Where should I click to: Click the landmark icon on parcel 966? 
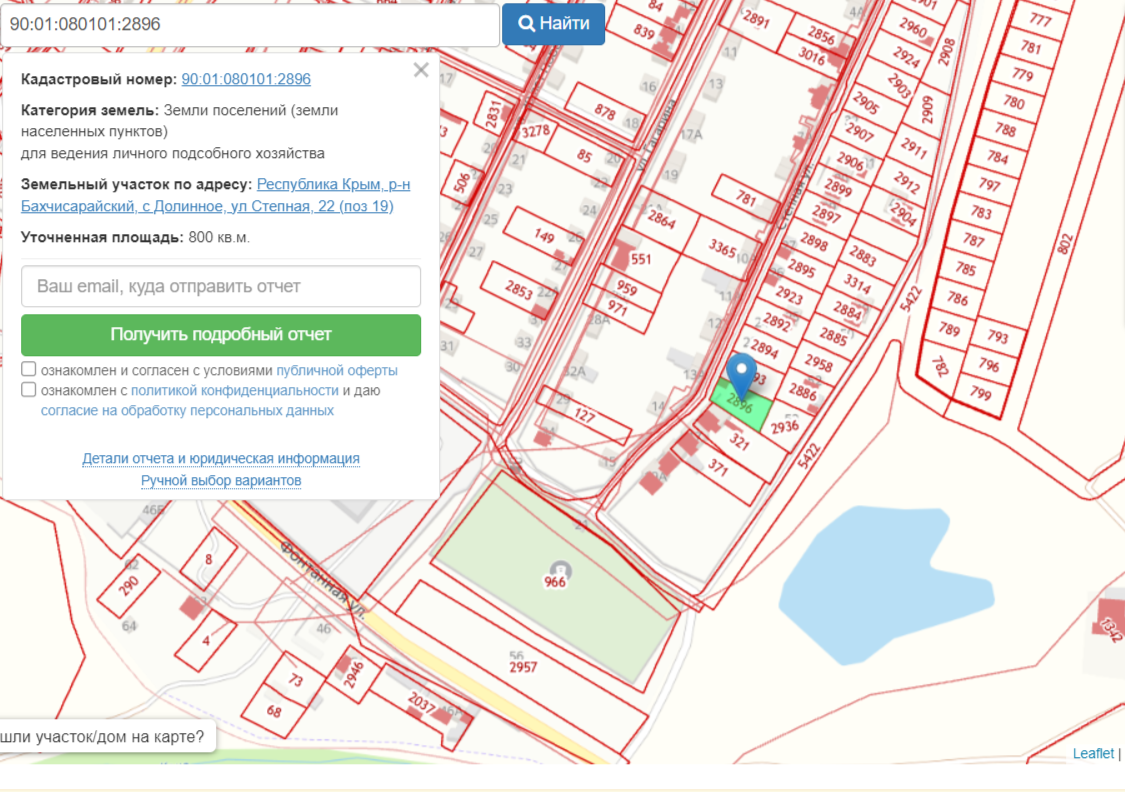556,569
